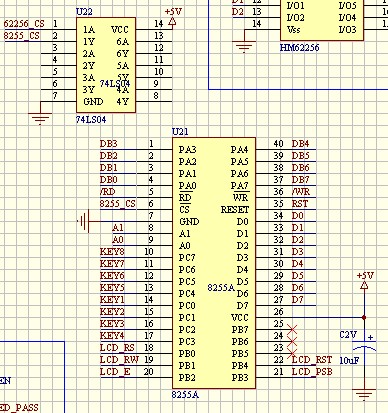Click the HM62256 component label
The image size is (388, 413).
pos(299,48)
